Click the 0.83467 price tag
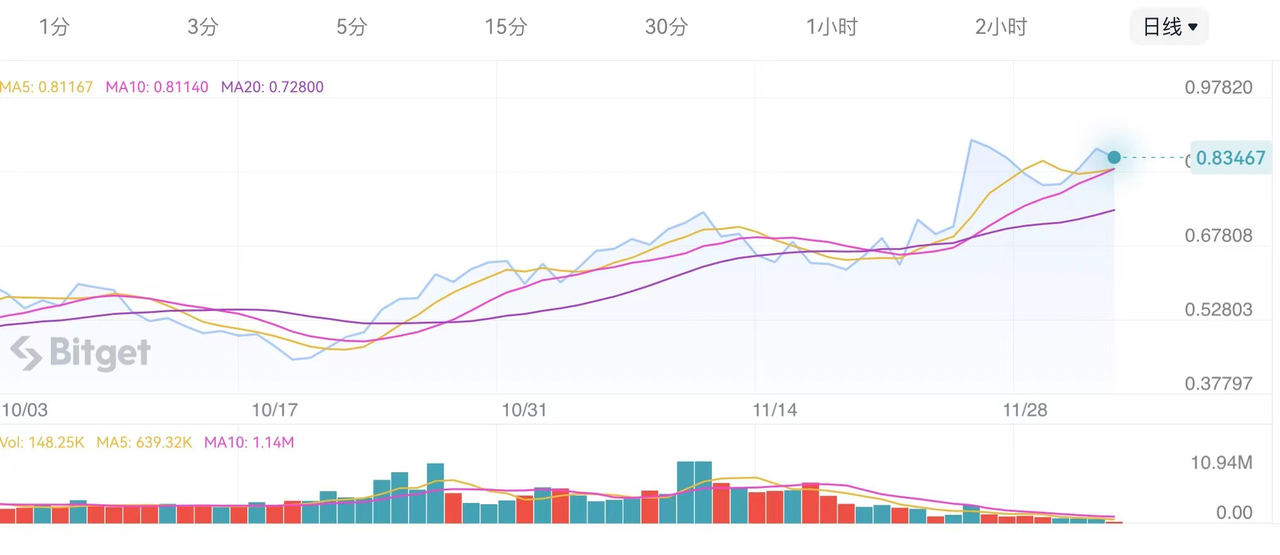Viewport: 1280px width, 555px height. (1231, 158)
